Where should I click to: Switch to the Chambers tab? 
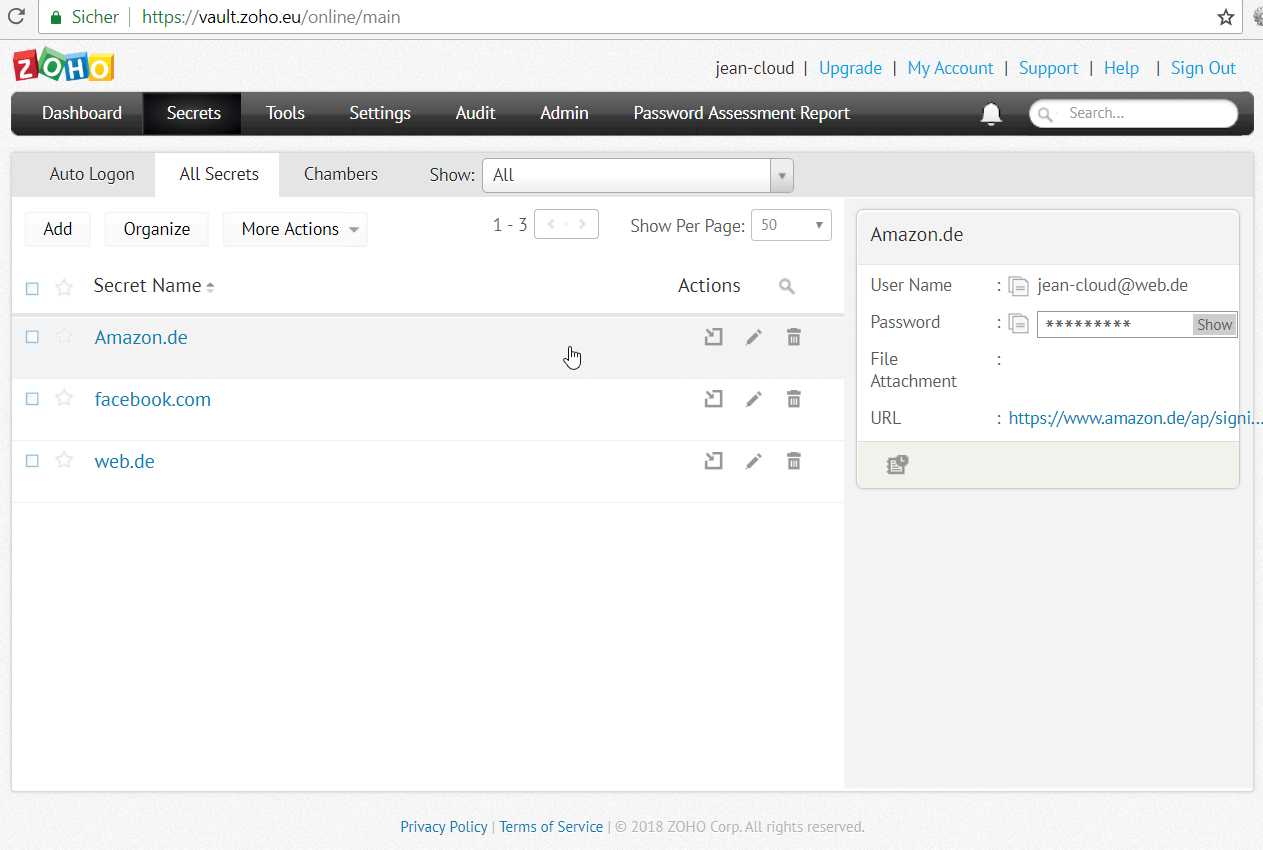click(341, 174)
